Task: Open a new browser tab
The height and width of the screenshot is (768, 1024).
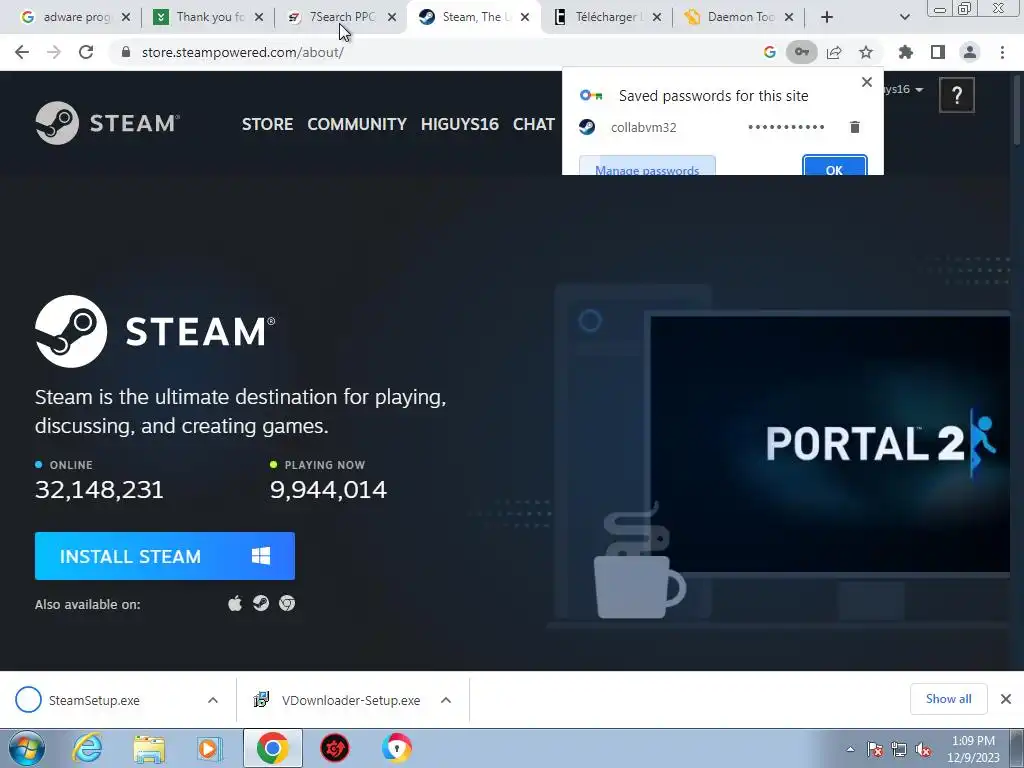Action: click(827, 17)
